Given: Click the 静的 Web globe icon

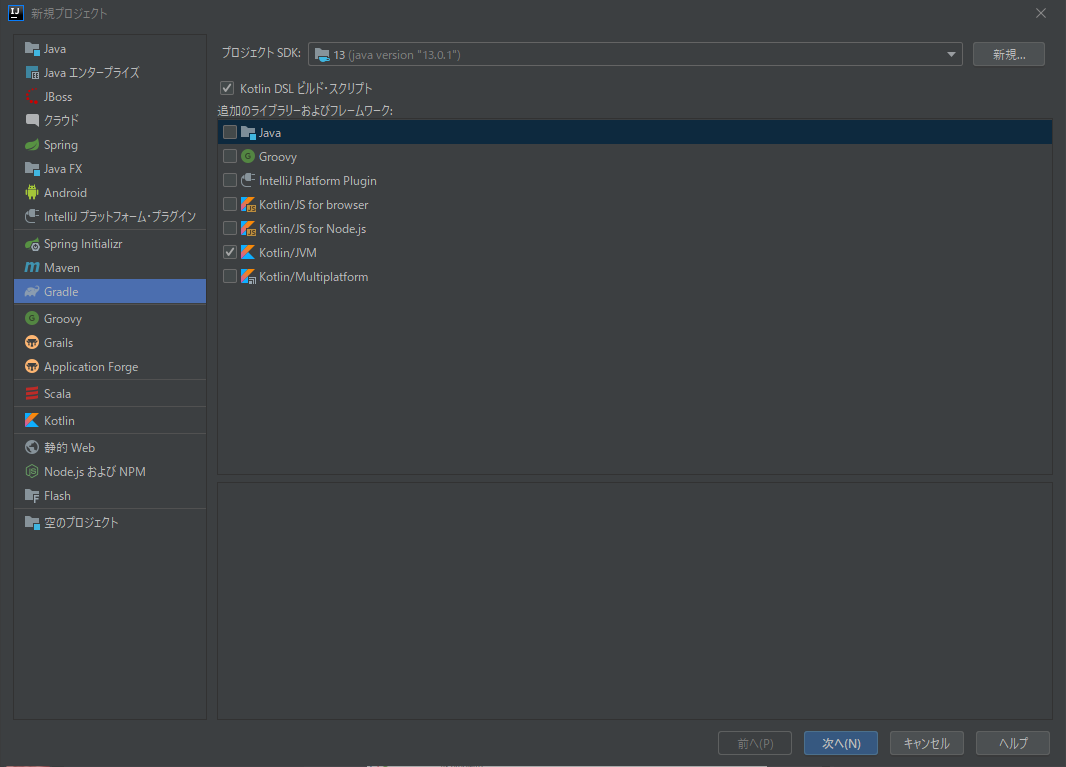Looking at the screenshot, I should tap(32, 447).
